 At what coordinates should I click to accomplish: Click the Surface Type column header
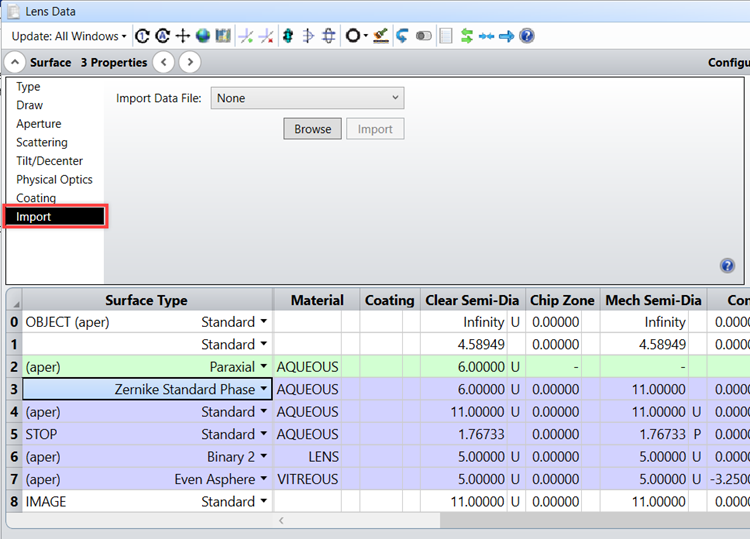147,300
